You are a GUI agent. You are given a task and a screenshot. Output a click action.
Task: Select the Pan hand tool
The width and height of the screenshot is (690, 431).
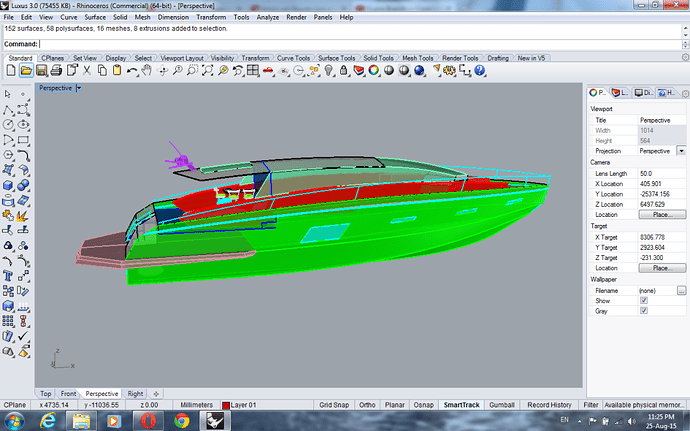pyautogui.click(x=146, y=71)
